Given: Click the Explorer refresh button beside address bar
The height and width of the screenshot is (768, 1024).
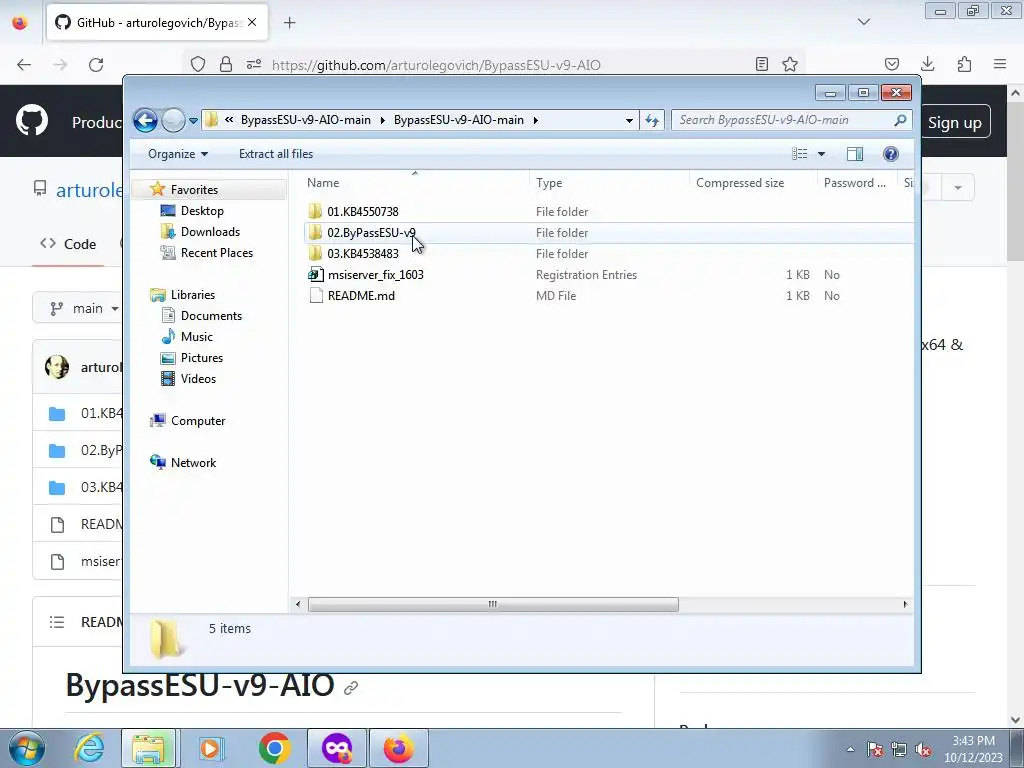Looking at the screenshot, I should pyautogui.click(x=652, y=120).
